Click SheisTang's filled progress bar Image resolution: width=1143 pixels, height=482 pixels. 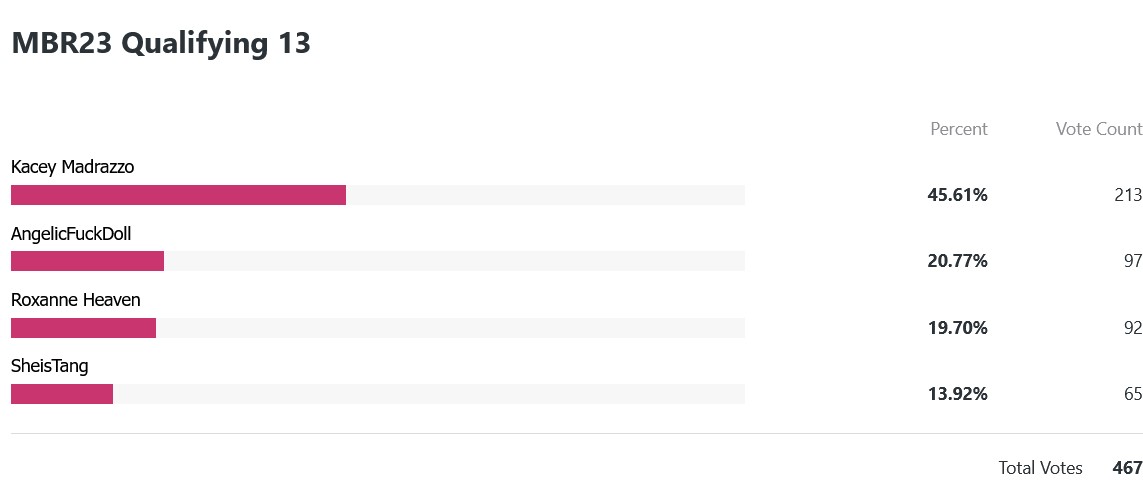[x=62, y=394]
